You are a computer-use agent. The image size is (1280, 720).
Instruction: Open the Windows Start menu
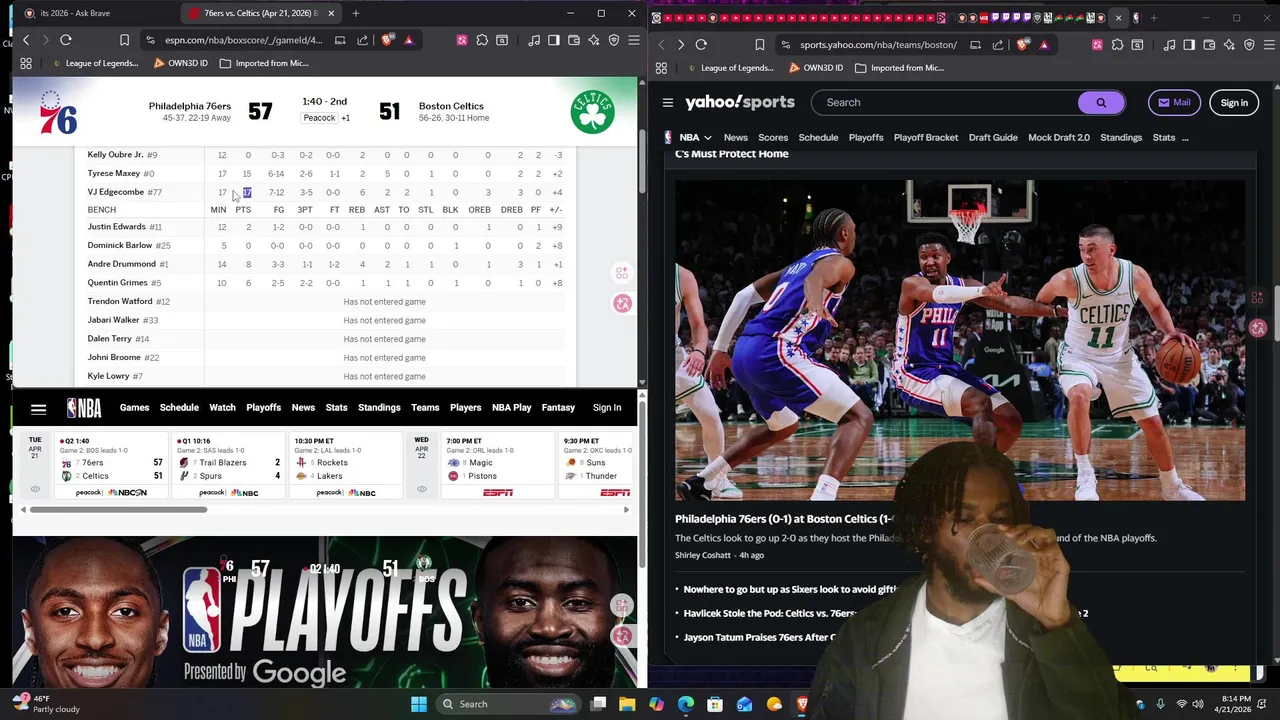point(419,704)
